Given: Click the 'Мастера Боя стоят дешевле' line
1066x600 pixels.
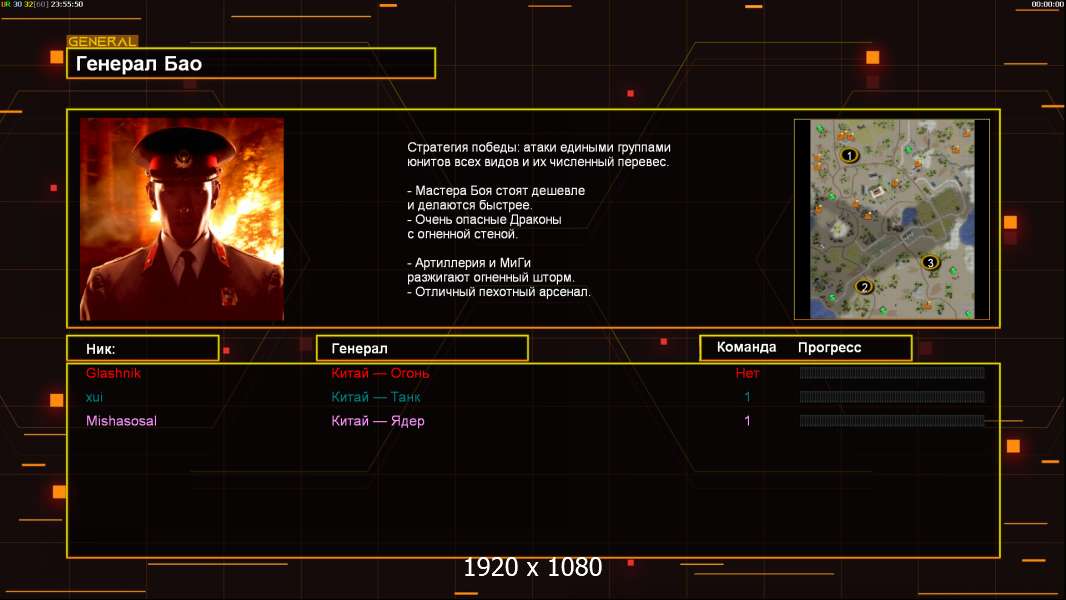Looking at the screenshot, I should pos(496,191).
